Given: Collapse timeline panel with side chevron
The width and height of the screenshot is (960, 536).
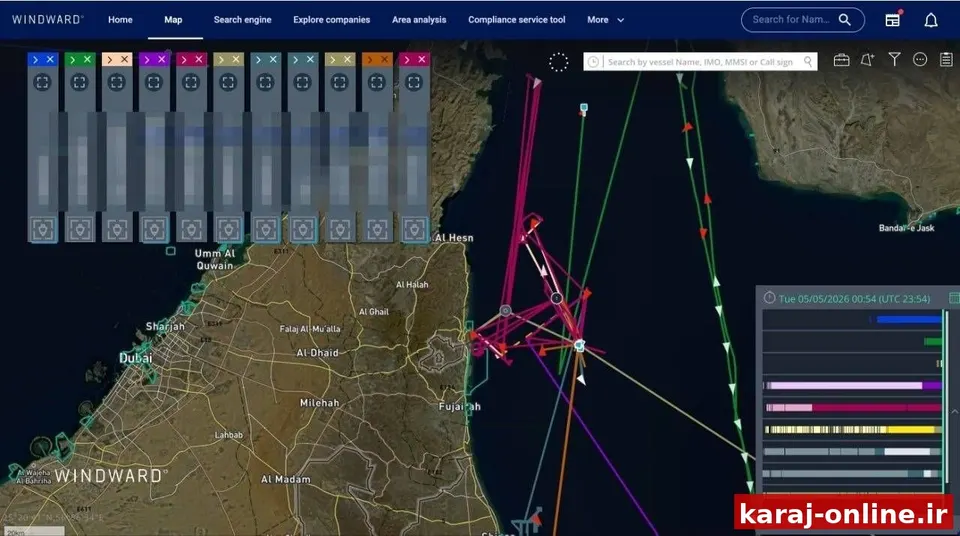Looking at the screenshot, I should (954, 412).
